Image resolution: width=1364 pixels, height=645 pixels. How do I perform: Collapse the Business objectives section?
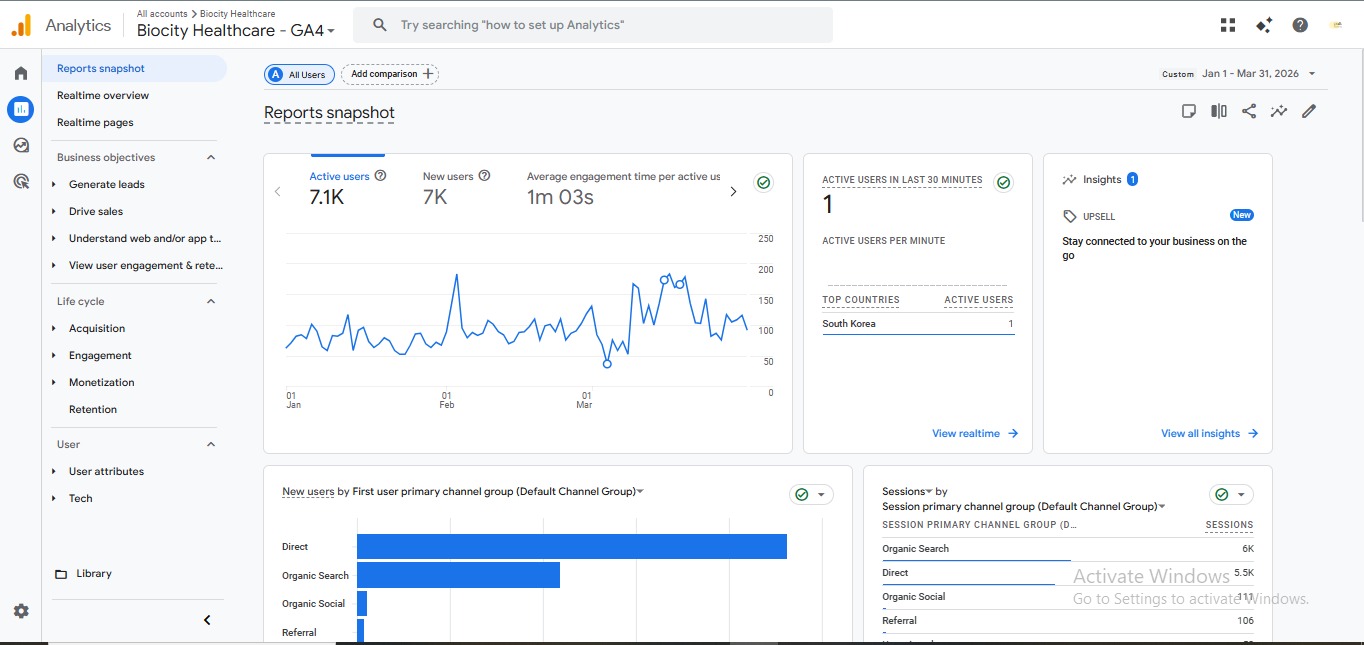click(211, 157)
